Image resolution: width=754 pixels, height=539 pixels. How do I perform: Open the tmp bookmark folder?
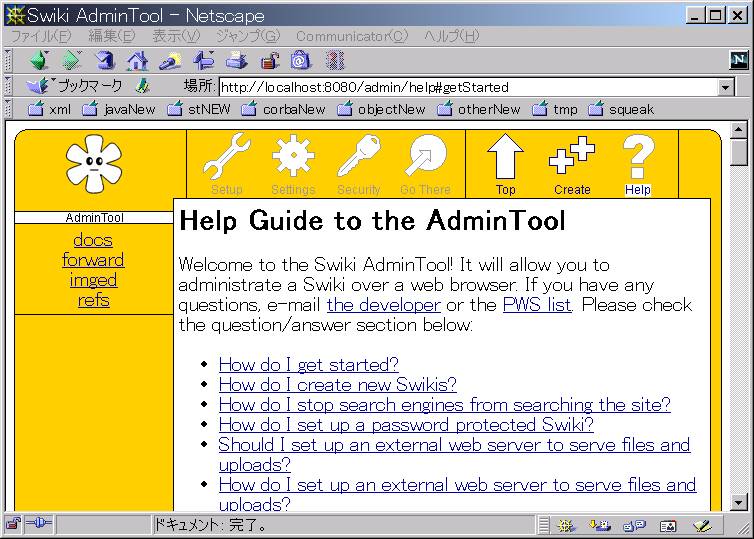[x=555, y=109]
